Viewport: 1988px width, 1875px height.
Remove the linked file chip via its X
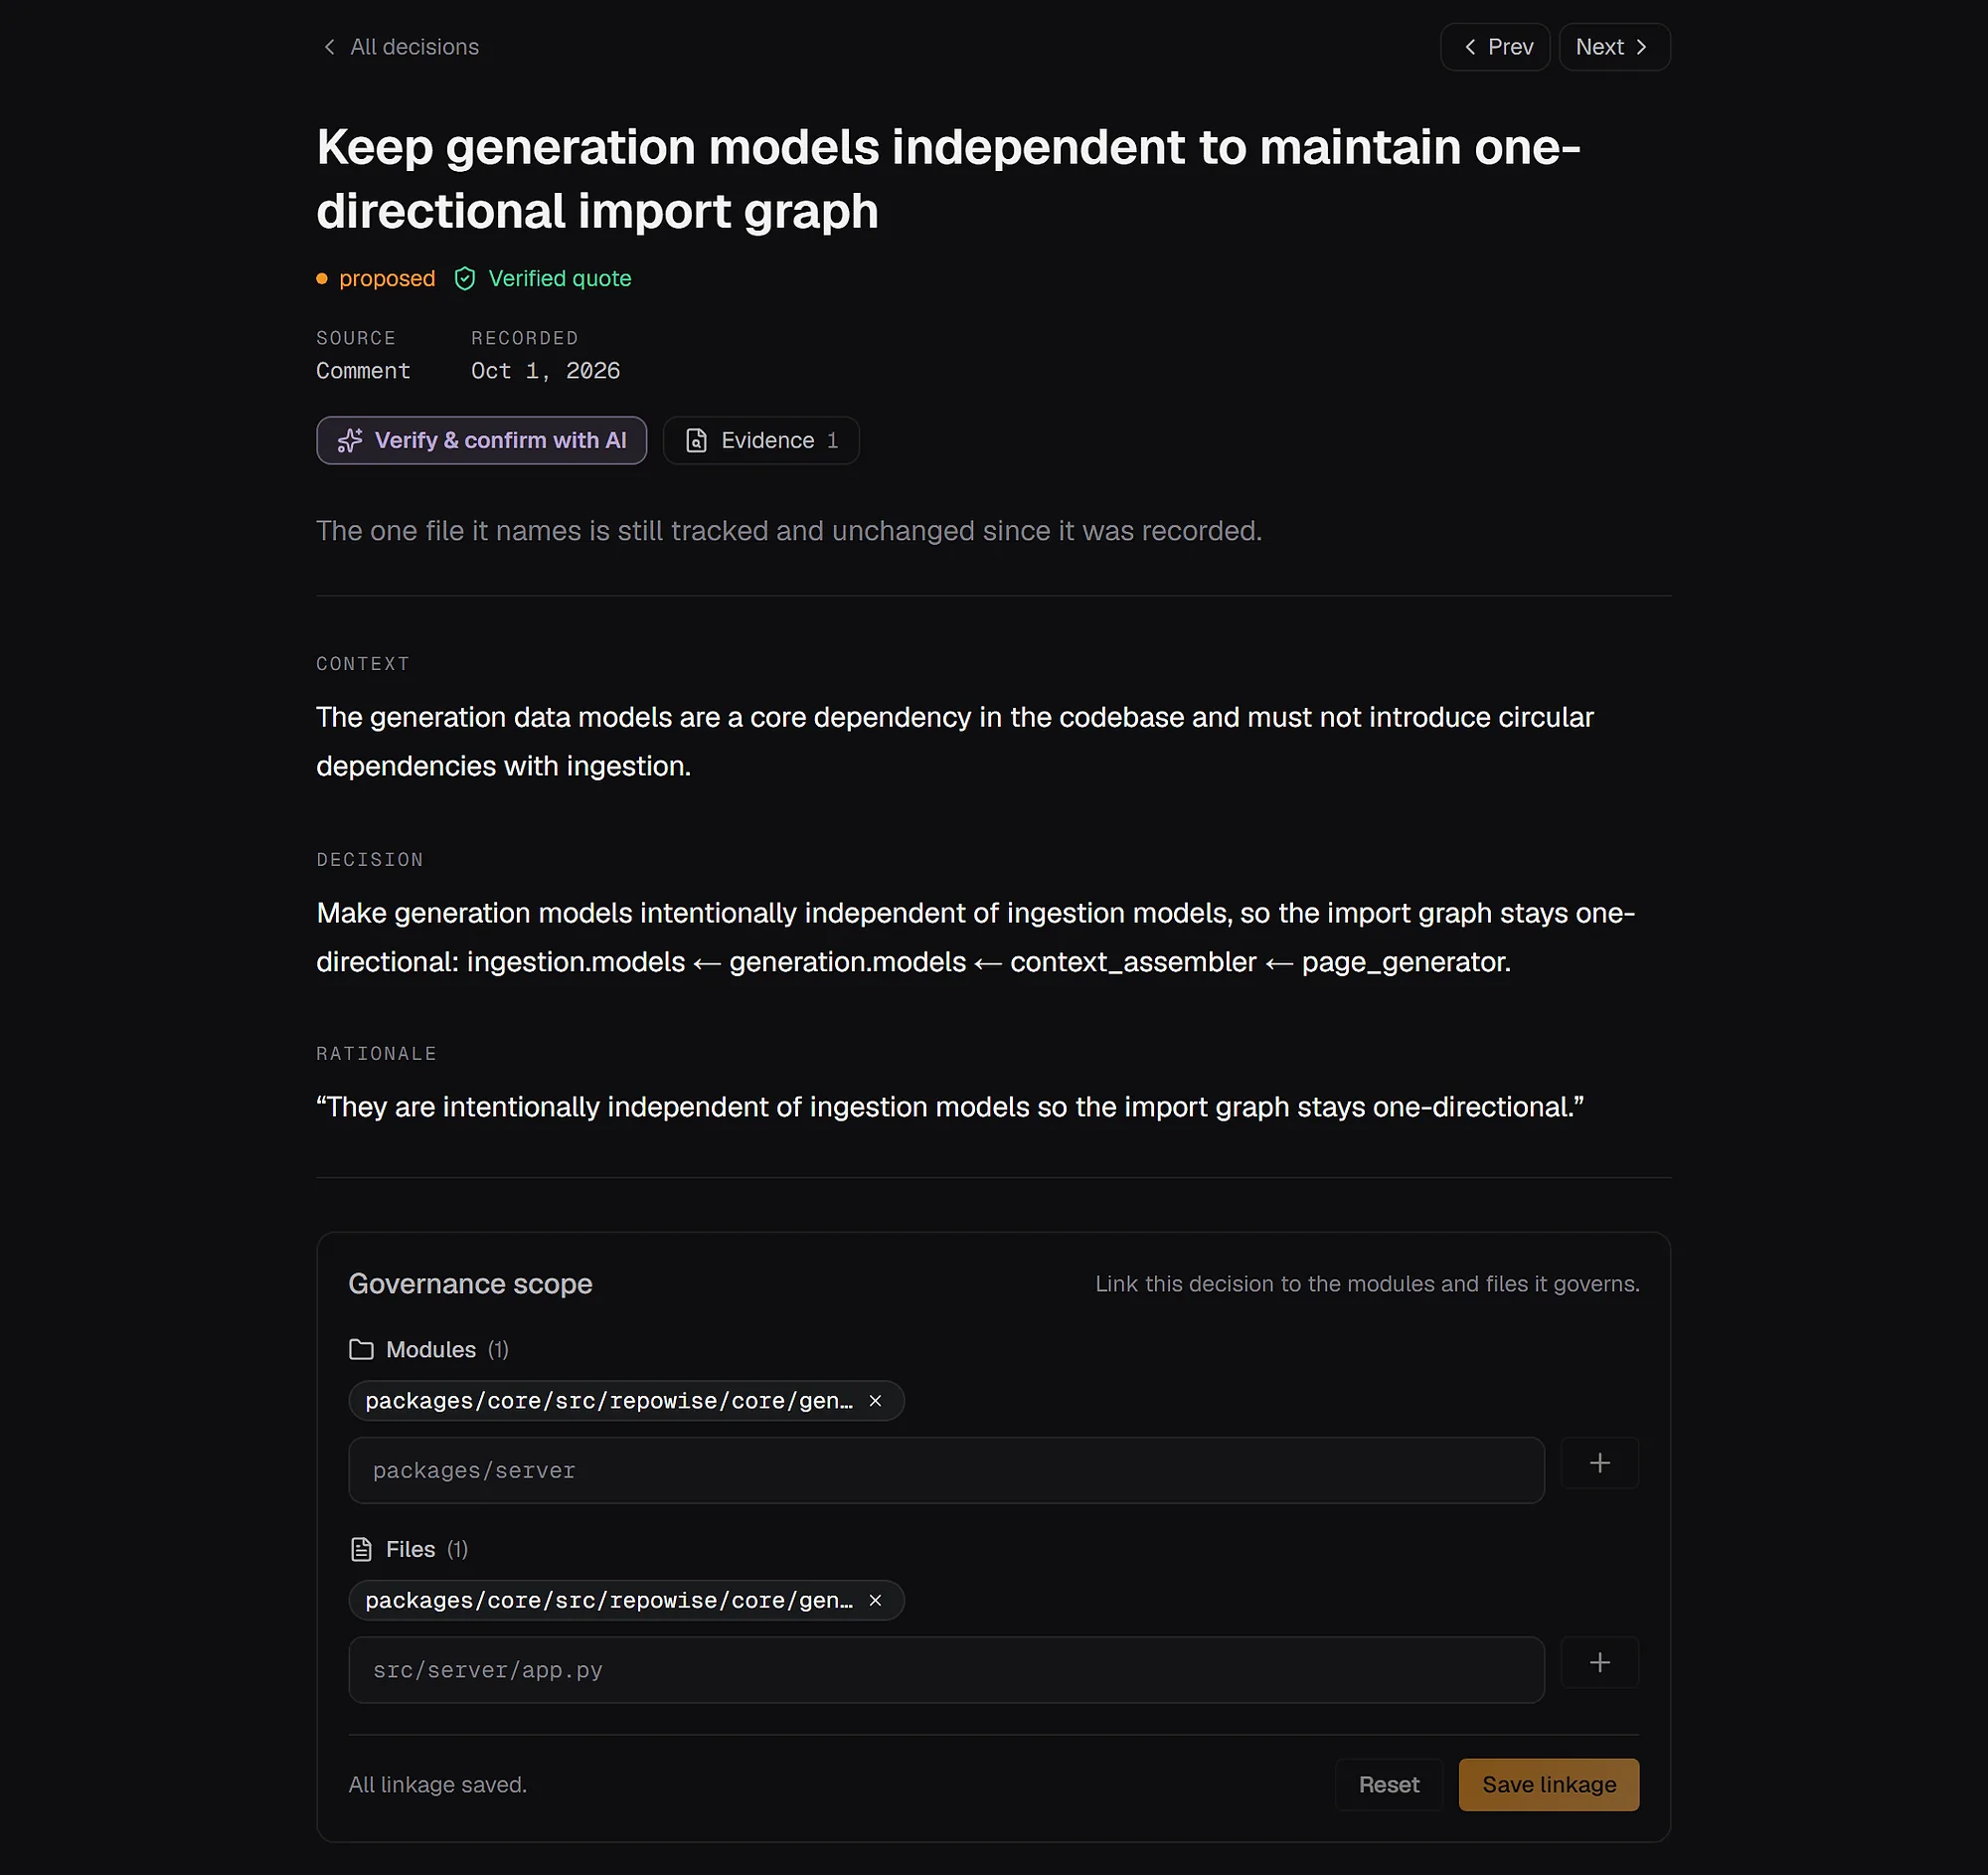(x=876, y=1601)
